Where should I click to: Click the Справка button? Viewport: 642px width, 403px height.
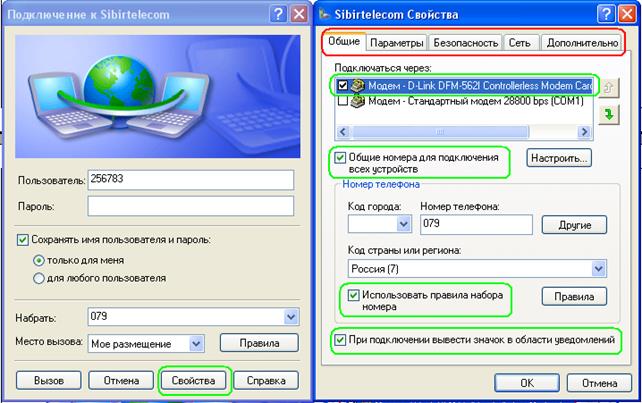pos(266,380)
